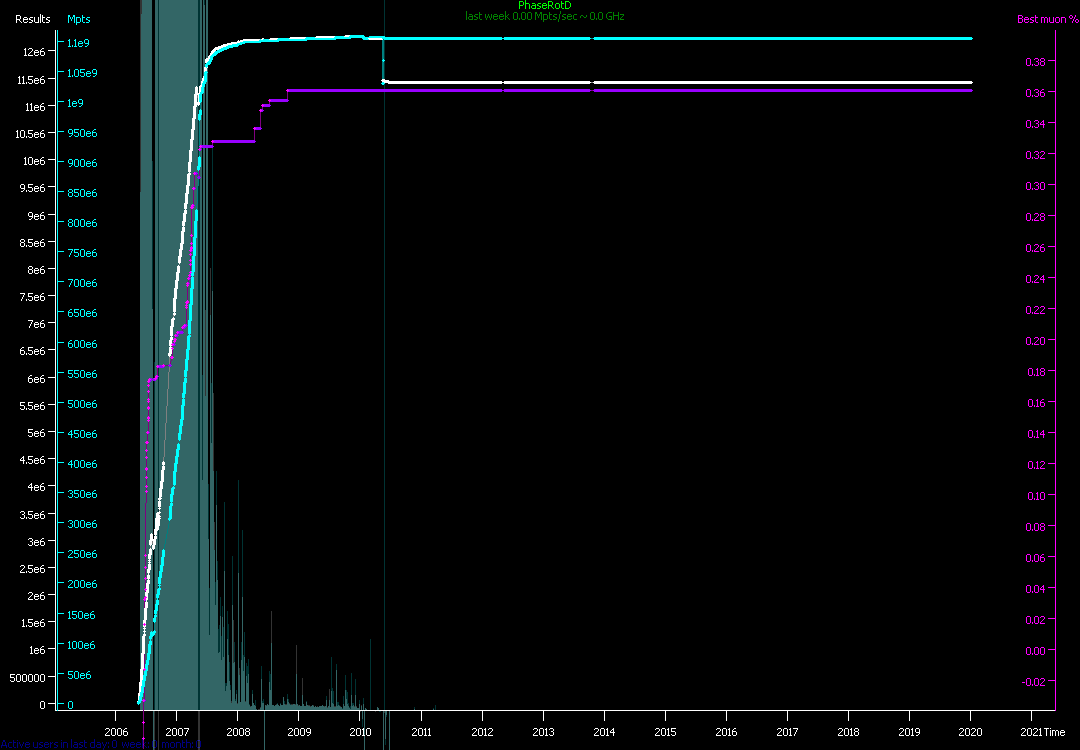Click the 0.20 Best muon axis tick

[1035, 341]
